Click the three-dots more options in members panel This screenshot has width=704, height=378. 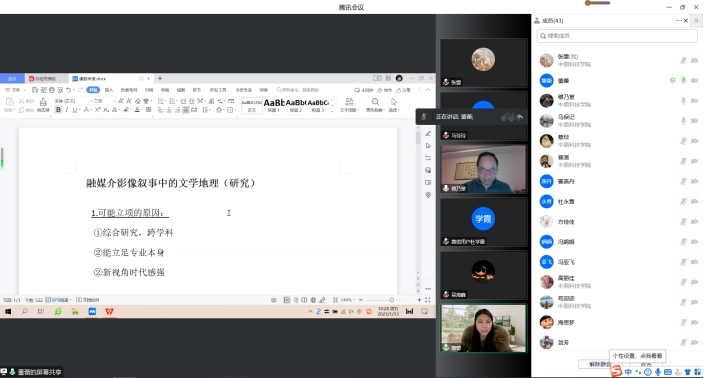click(678, 21)
